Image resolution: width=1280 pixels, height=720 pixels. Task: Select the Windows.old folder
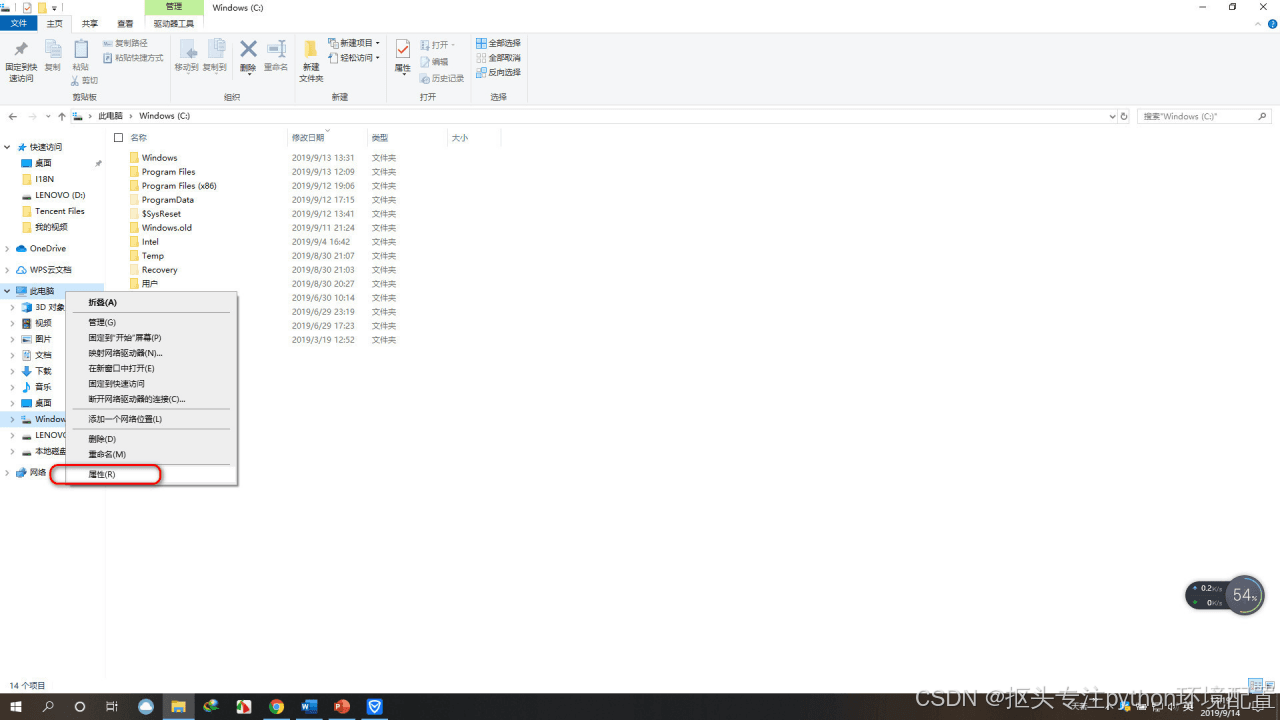click(x=167, y=228)
